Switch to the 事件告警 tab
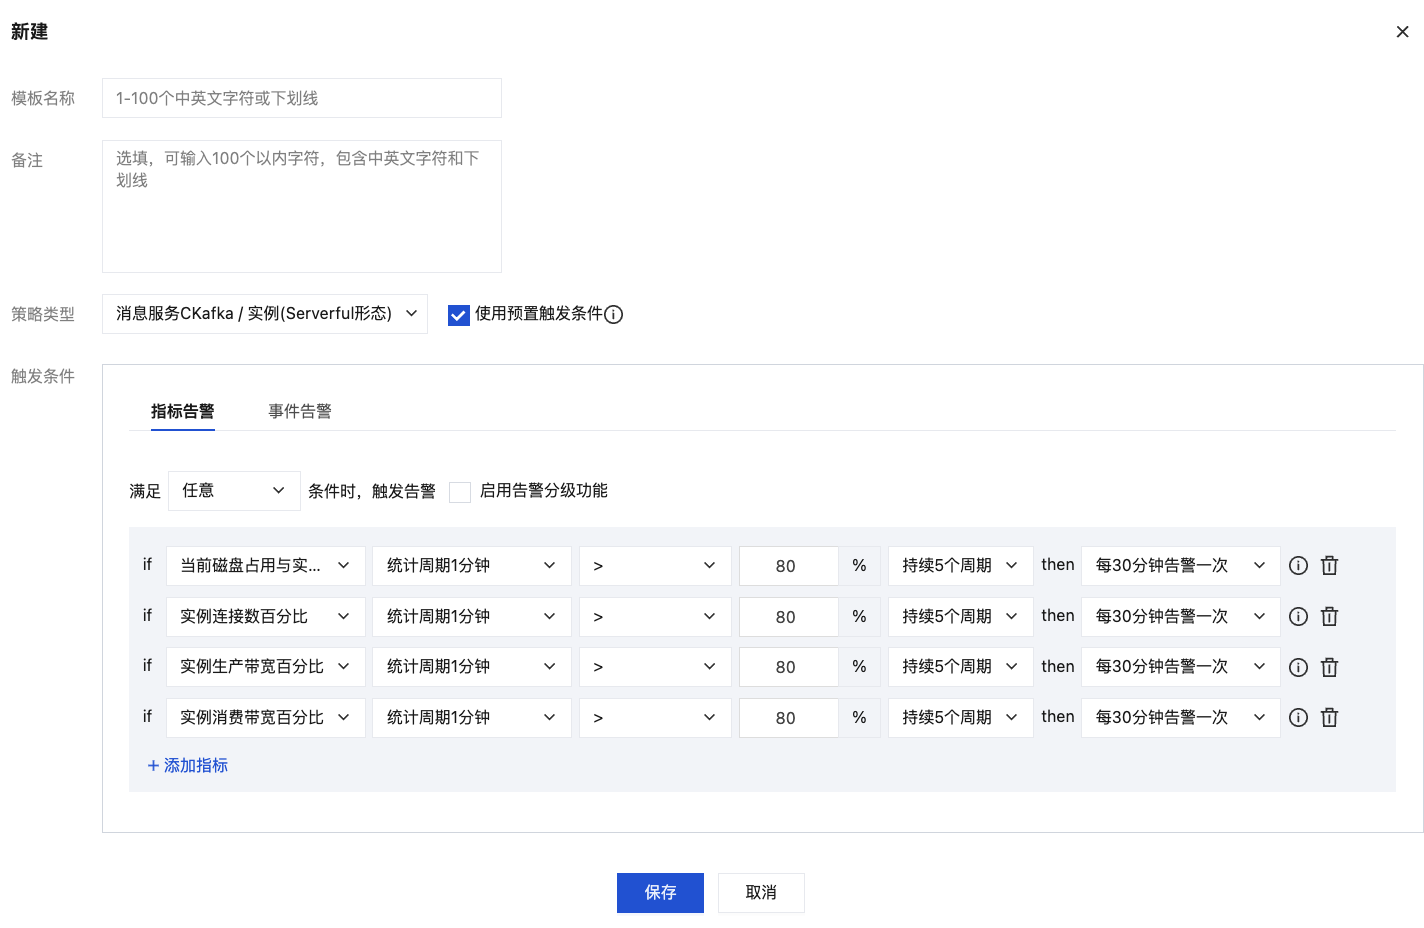The image size is (1424, 928). pos(300,412)
